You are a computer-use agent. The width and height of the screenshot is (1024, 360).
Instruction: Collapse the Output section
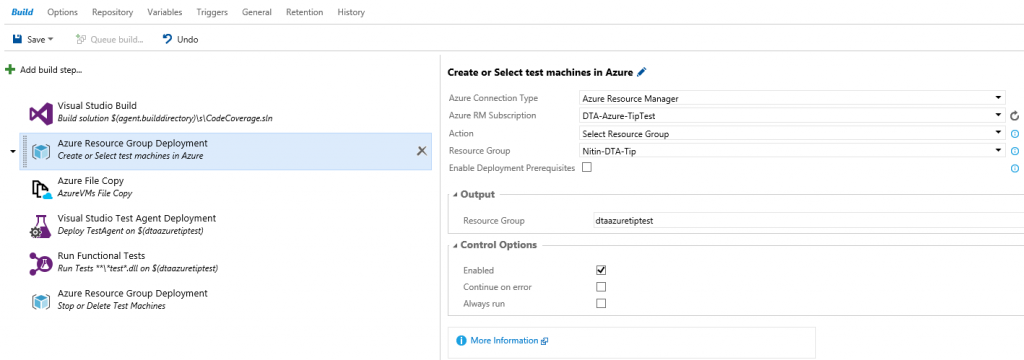pyautogui.click(x=455, y=195)
